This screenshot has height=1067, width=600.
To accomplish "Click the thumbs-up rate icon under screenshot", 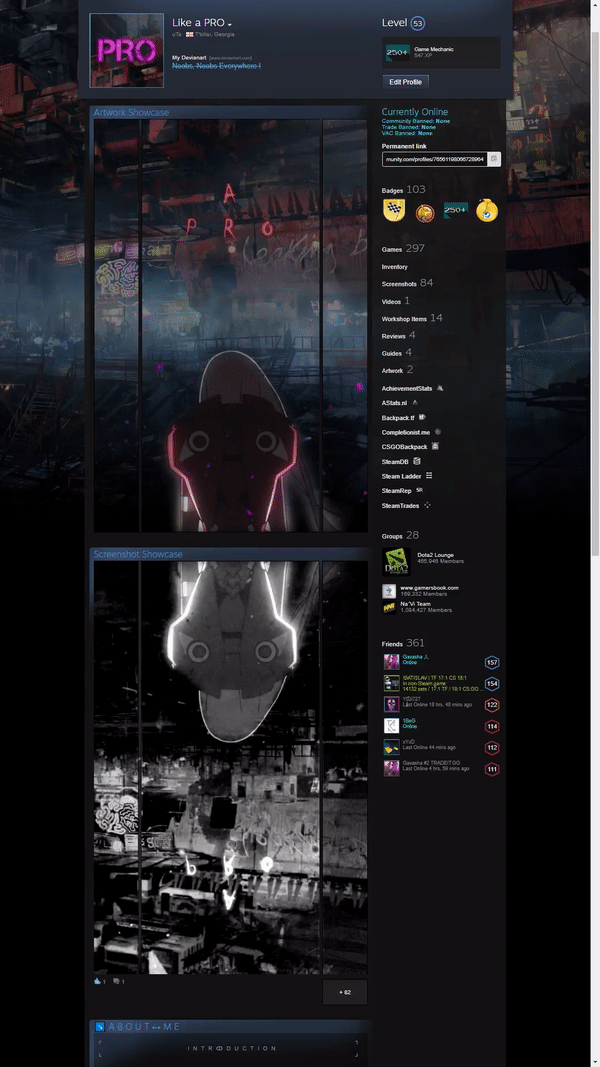I will coord(97,981).
